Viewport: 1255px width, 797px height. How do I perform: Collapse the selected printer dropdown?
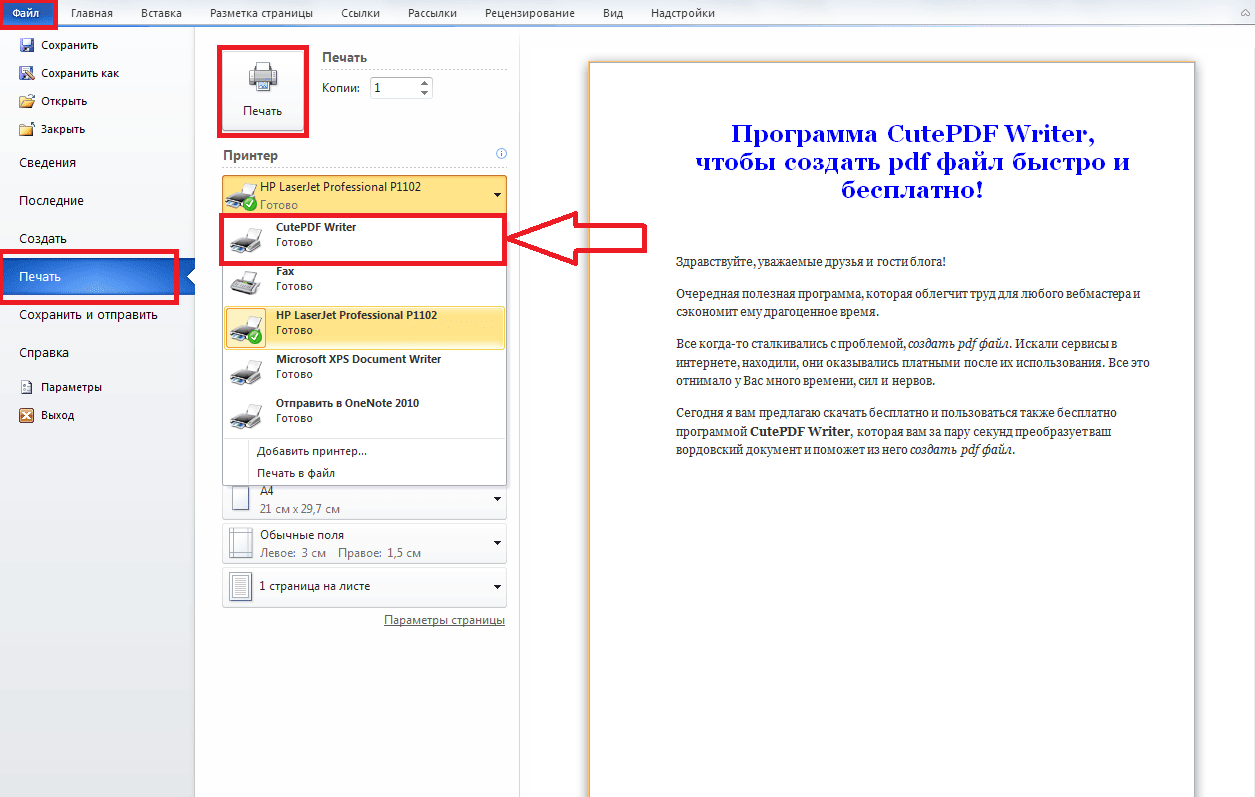[x=497, y=195]
